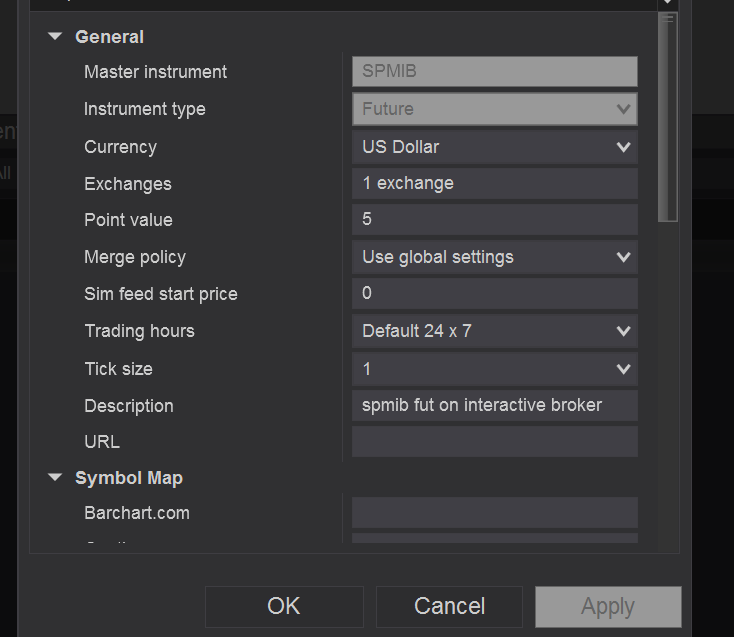
Task: Click the Point value input field
Action: pos(494,220)
